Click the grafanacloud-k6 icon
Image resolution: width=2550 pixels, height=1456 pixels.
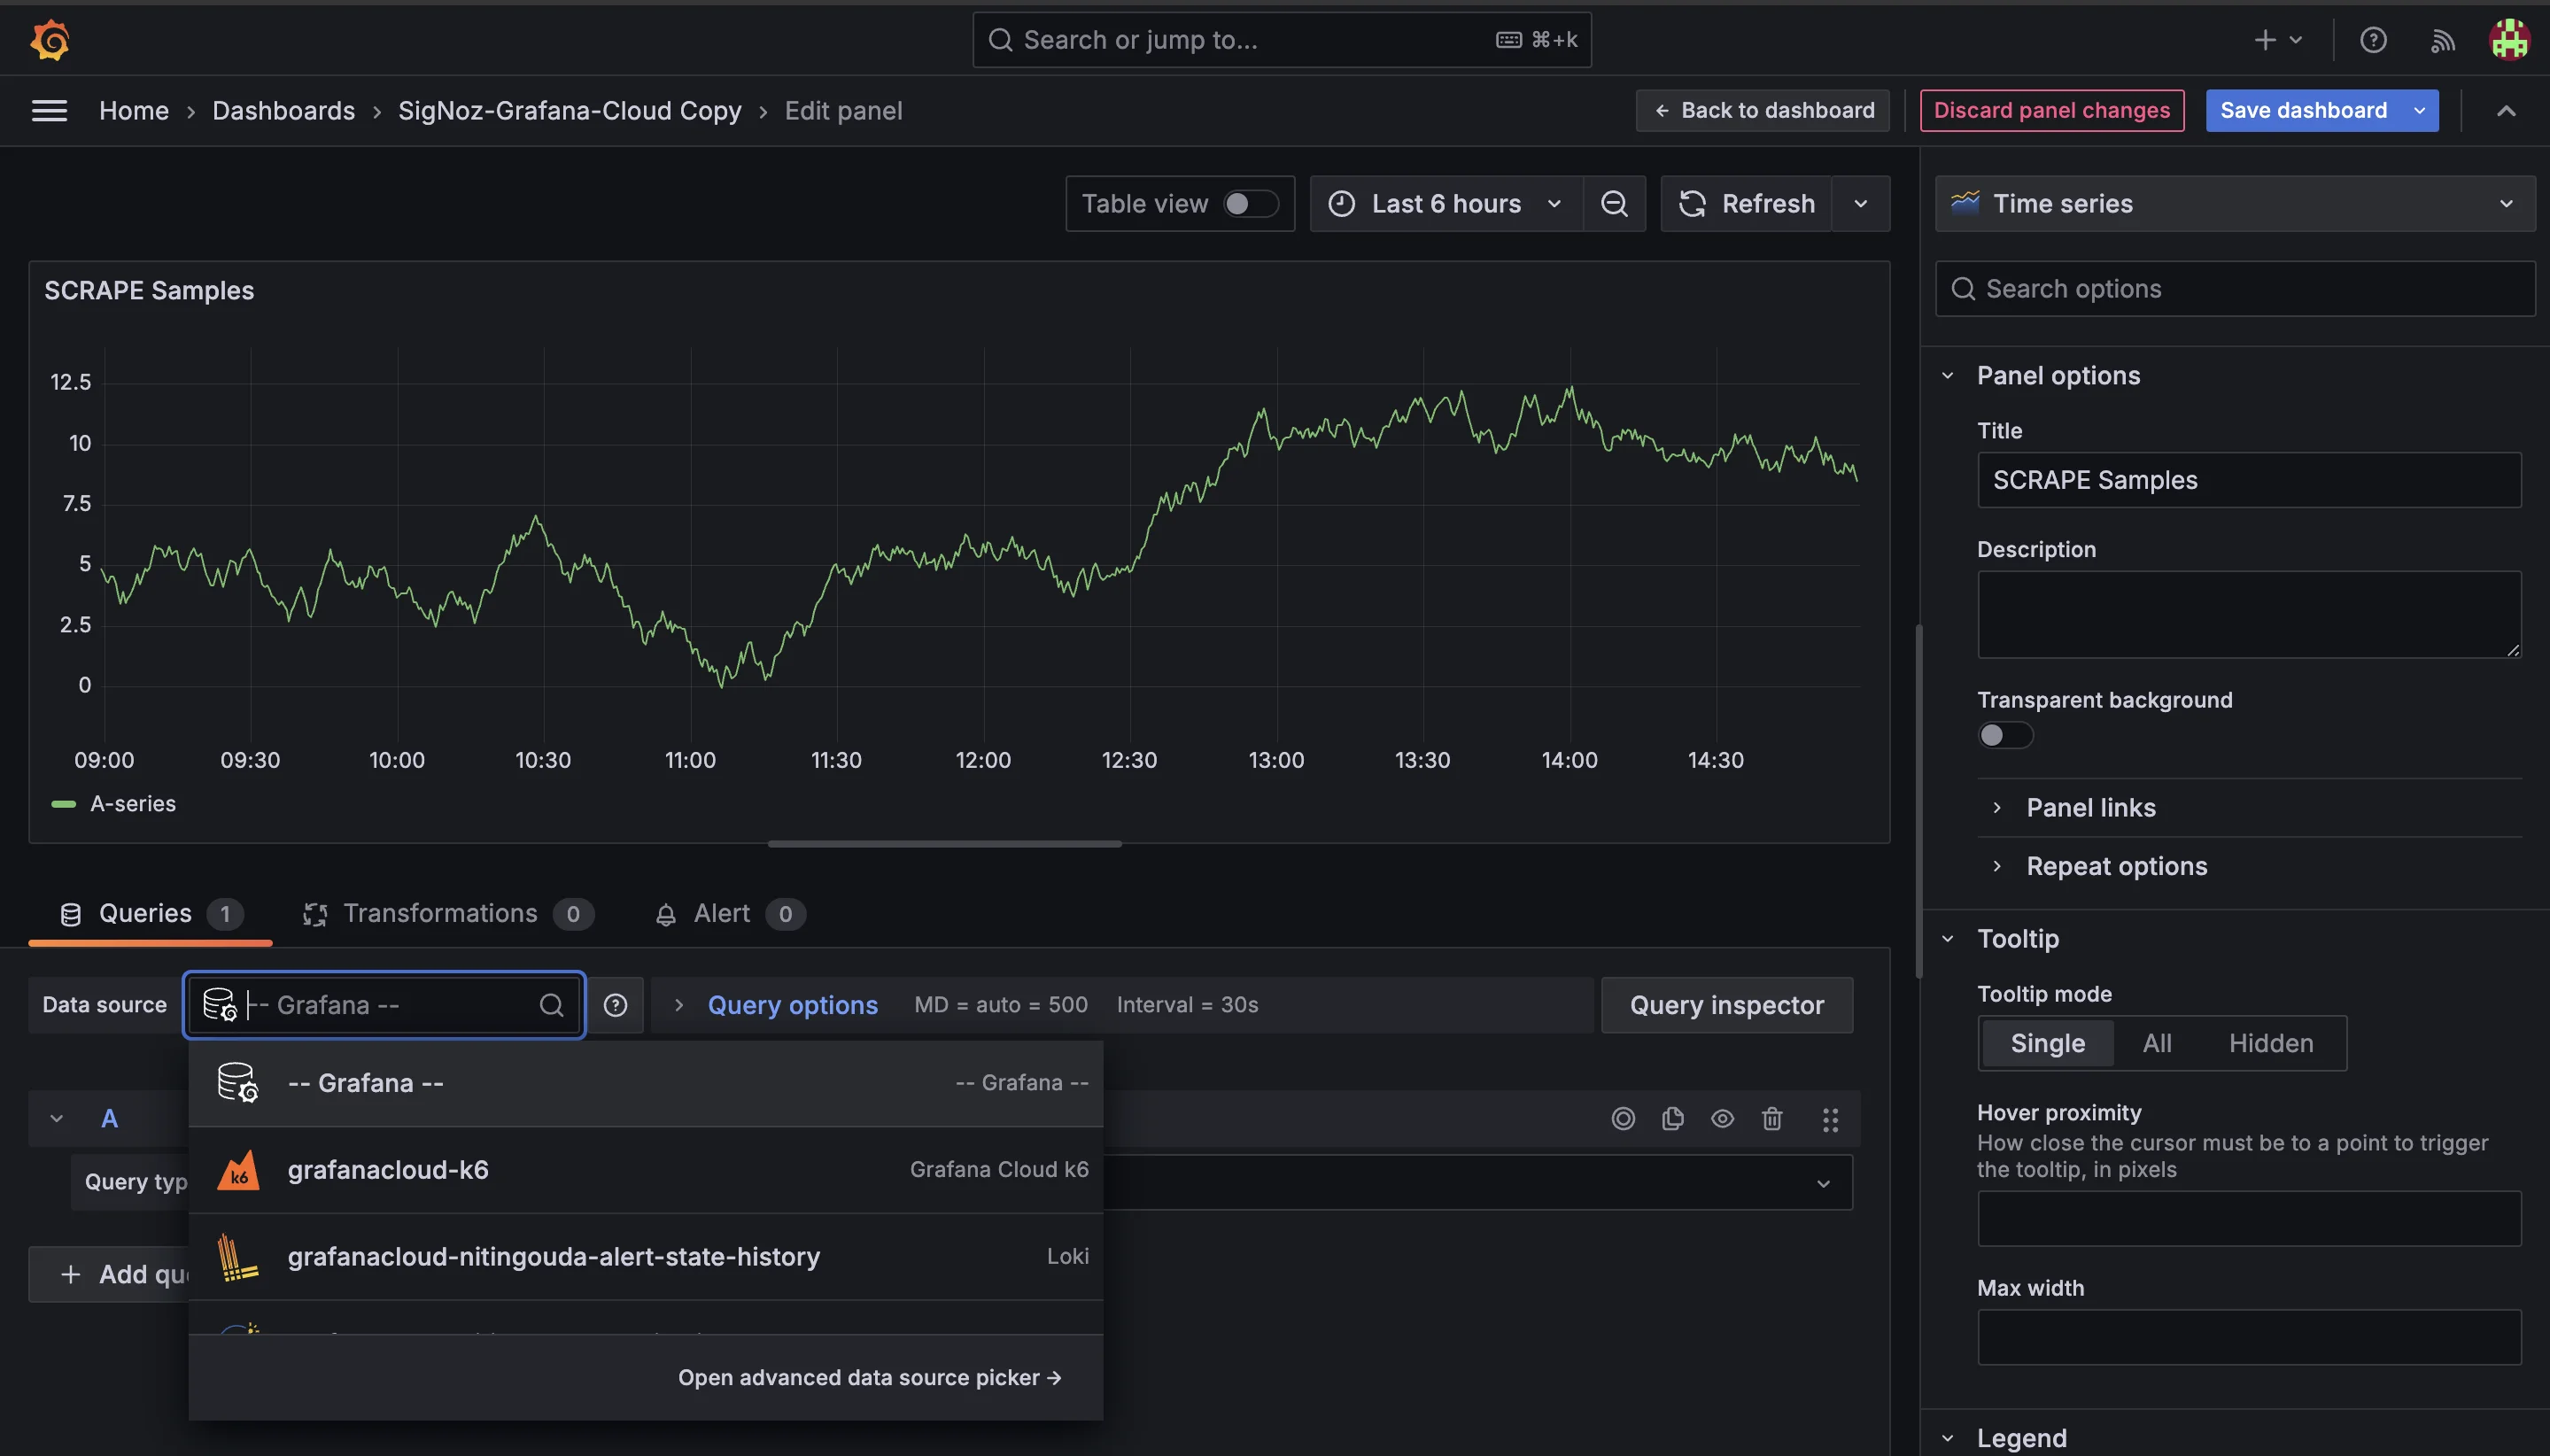238,1170
